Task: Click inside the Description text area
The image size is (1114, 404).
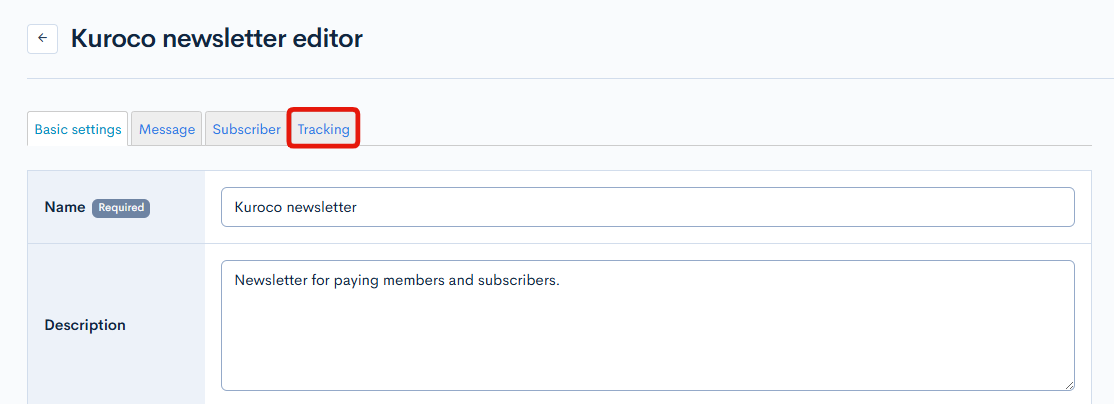Action: [x=647, y=325]
